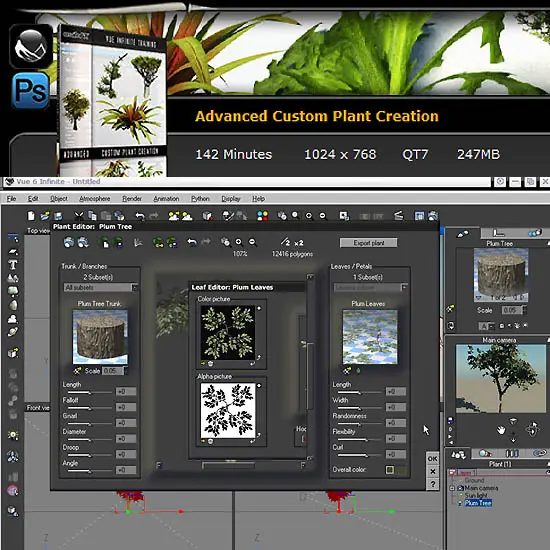Click Trunk Falloff value field
The image size is (550, 550).
coord(126,407)
